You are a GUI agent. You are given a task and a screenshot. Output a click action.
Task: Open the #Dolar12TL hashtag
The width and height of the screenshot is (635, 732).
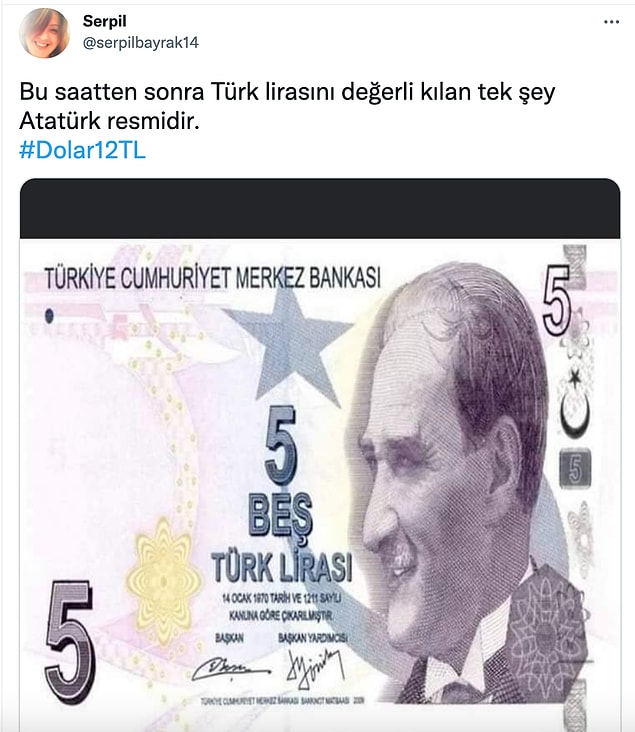pyautogui.click(x=83, y=150)
